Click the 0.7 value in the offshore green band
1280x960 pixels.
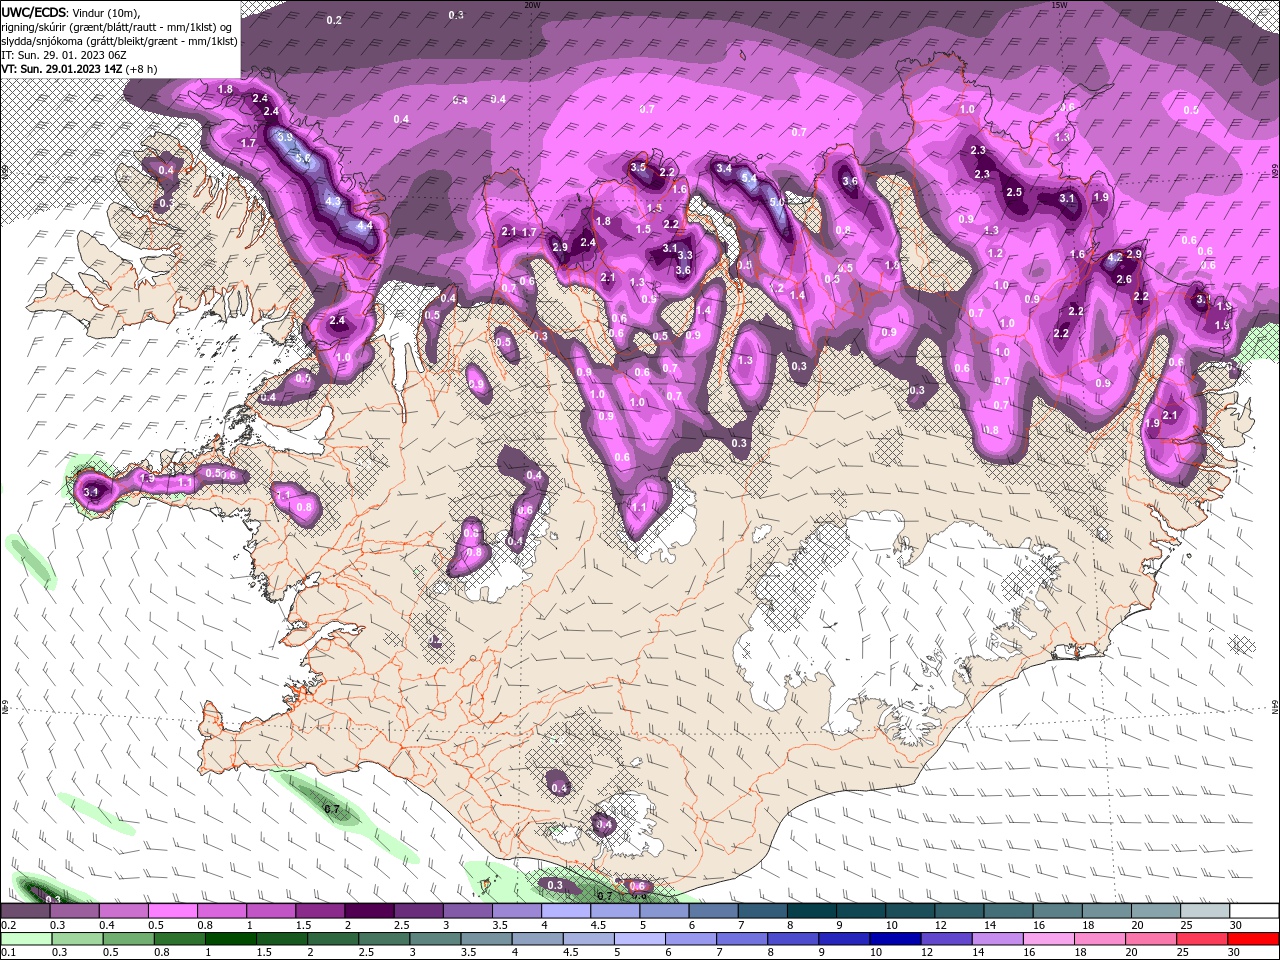(x=333, y=809)
